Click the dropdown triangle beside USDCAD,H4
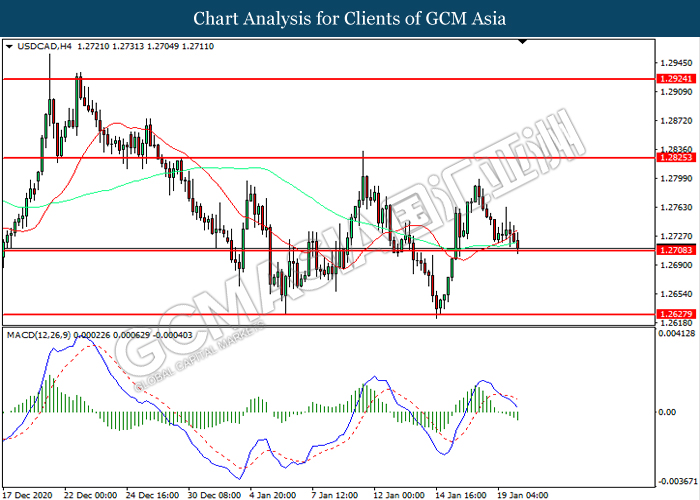 9,46
